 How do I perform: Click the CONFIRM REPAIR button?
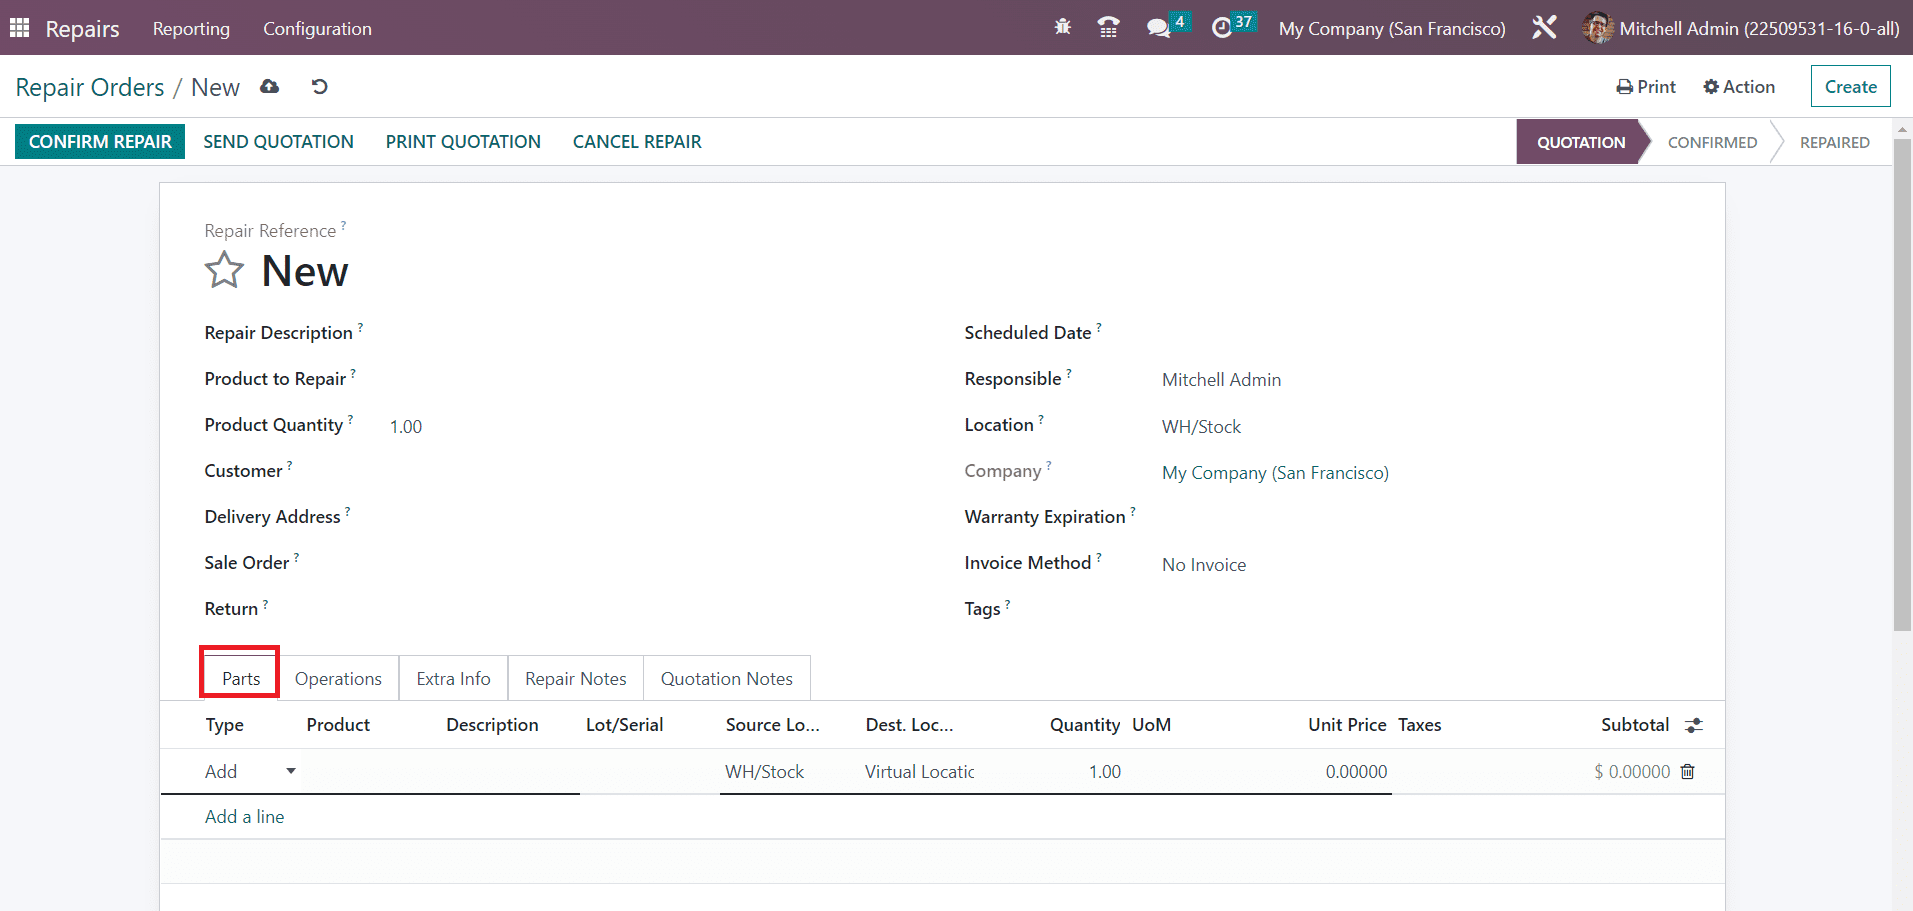(x=100, y=142)
